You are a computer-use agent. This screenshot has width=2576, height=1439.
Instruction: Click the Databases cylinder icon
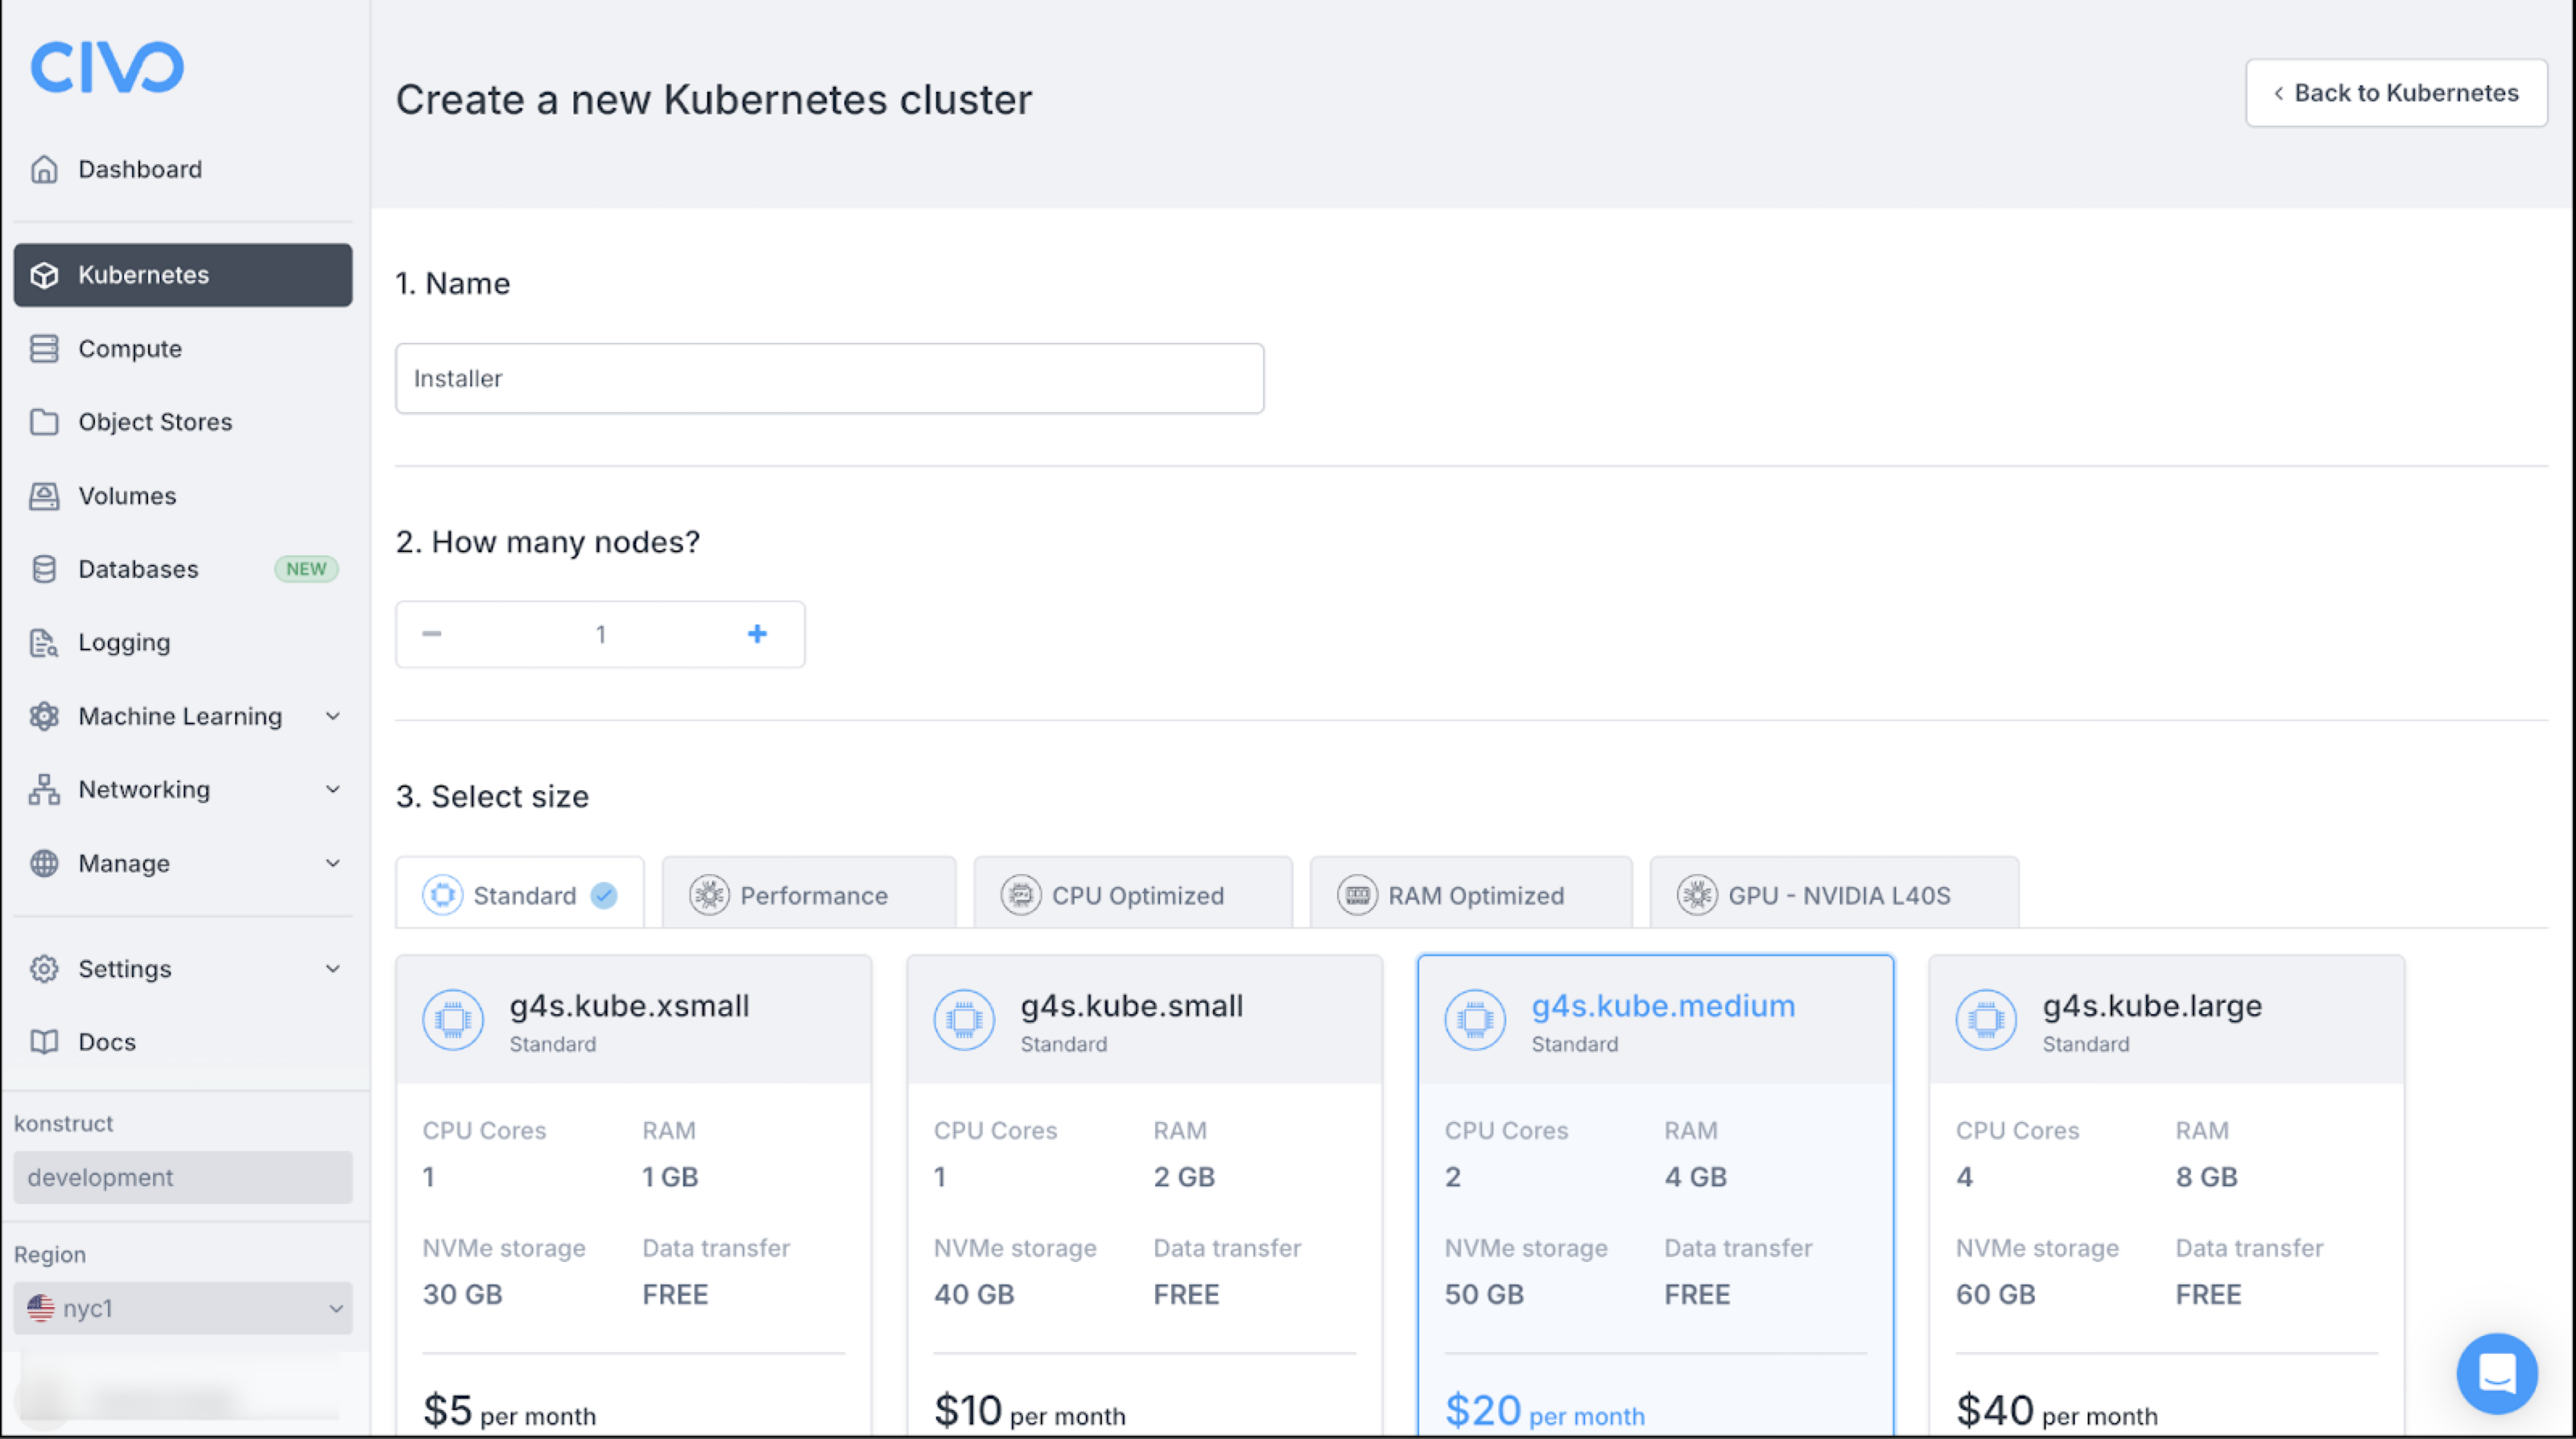coord(44,569)
